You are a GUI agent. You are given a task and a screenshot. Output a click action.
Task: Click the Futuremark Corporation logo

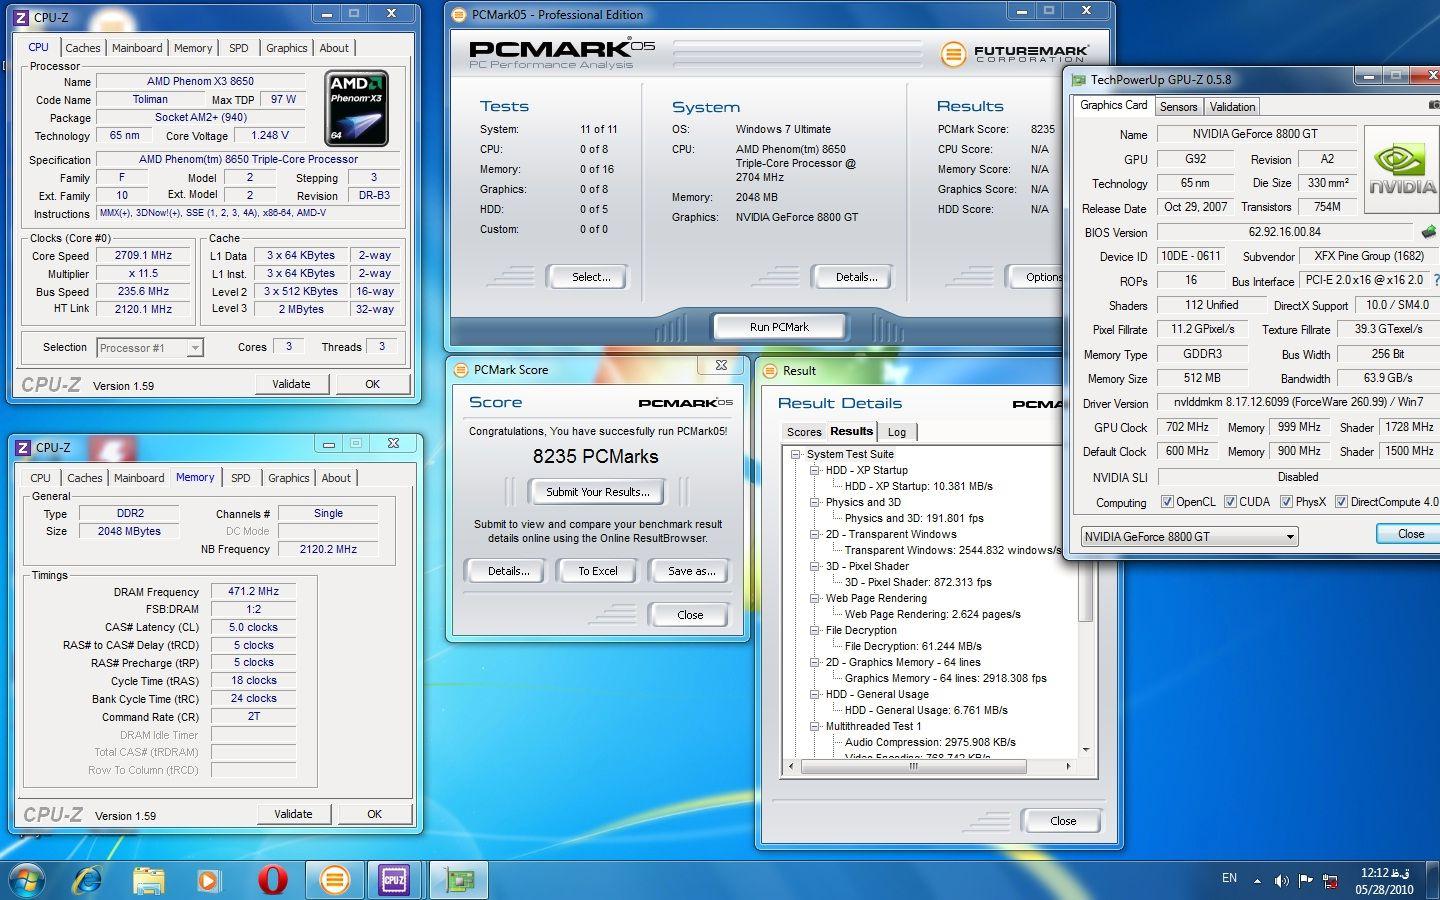[x=1014, y=53]
